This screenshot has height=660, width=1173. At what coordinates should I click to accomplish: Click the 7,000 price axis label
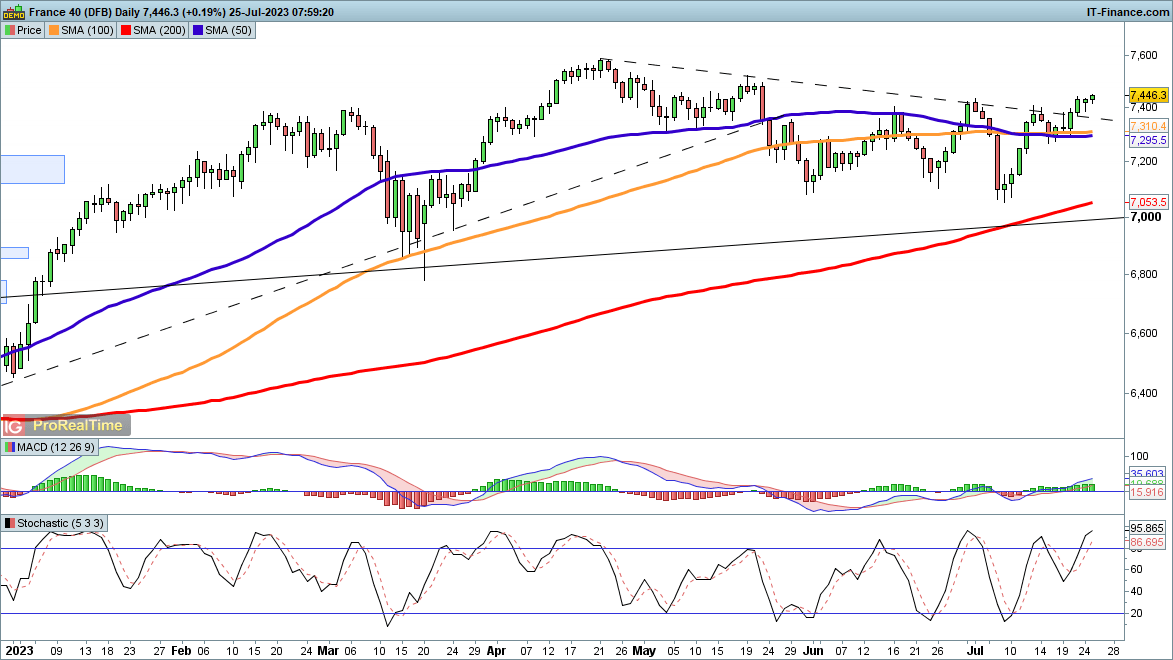click(1145, 216)
